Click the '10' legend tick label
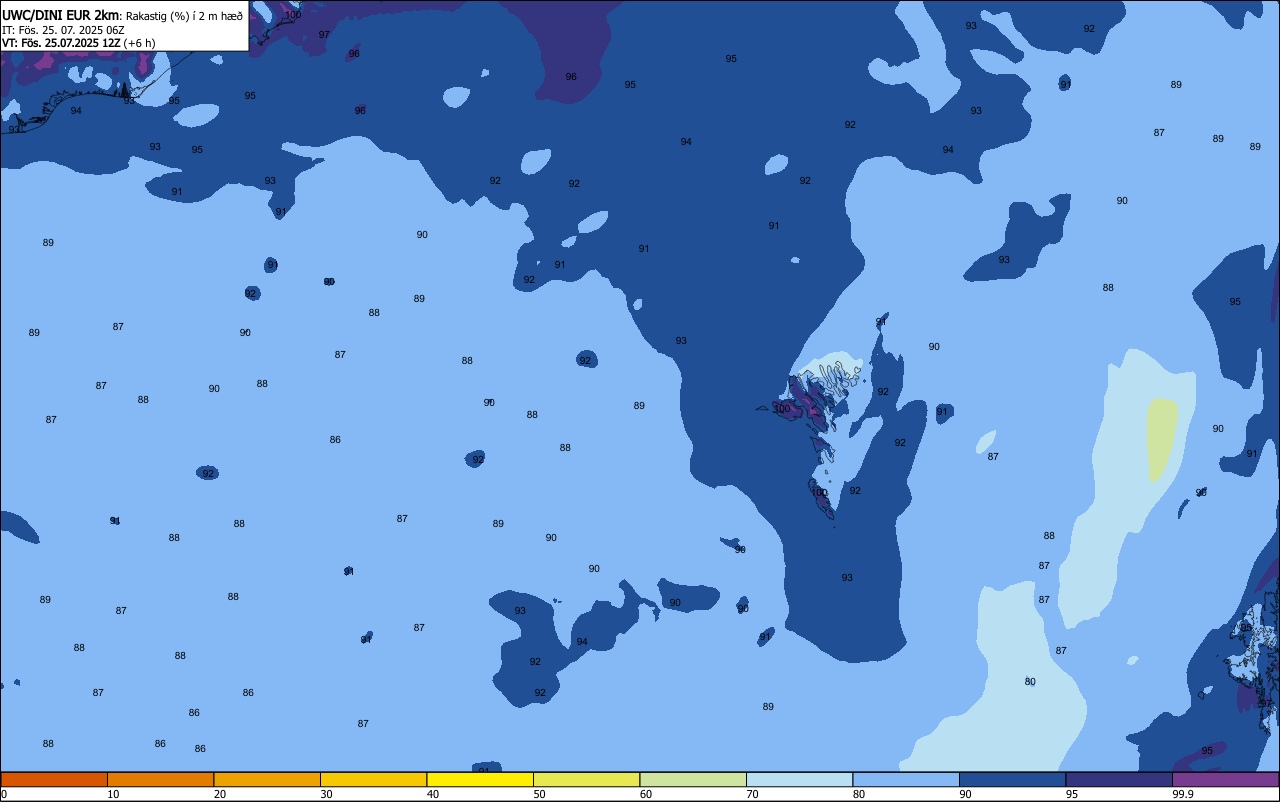1280x802 pixels. click(x=113, y=794)
